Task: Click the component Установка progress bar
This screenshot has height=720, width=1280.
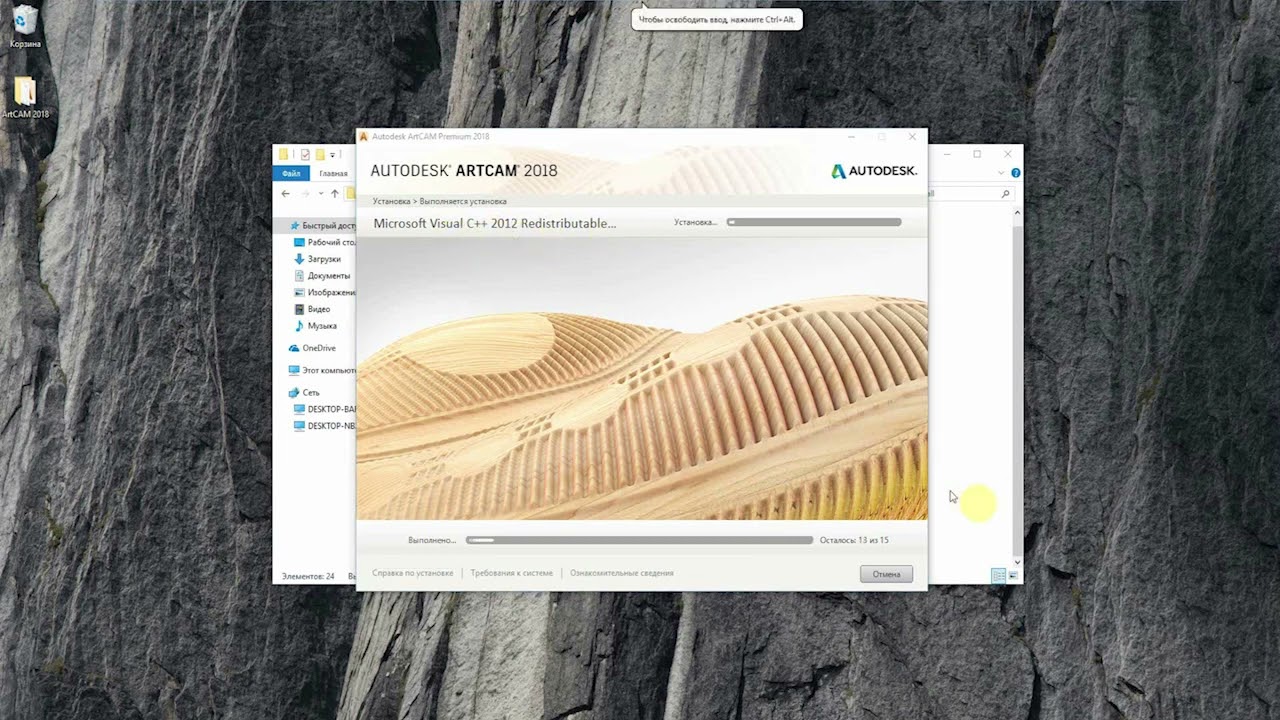Action: tap(814, 222)
